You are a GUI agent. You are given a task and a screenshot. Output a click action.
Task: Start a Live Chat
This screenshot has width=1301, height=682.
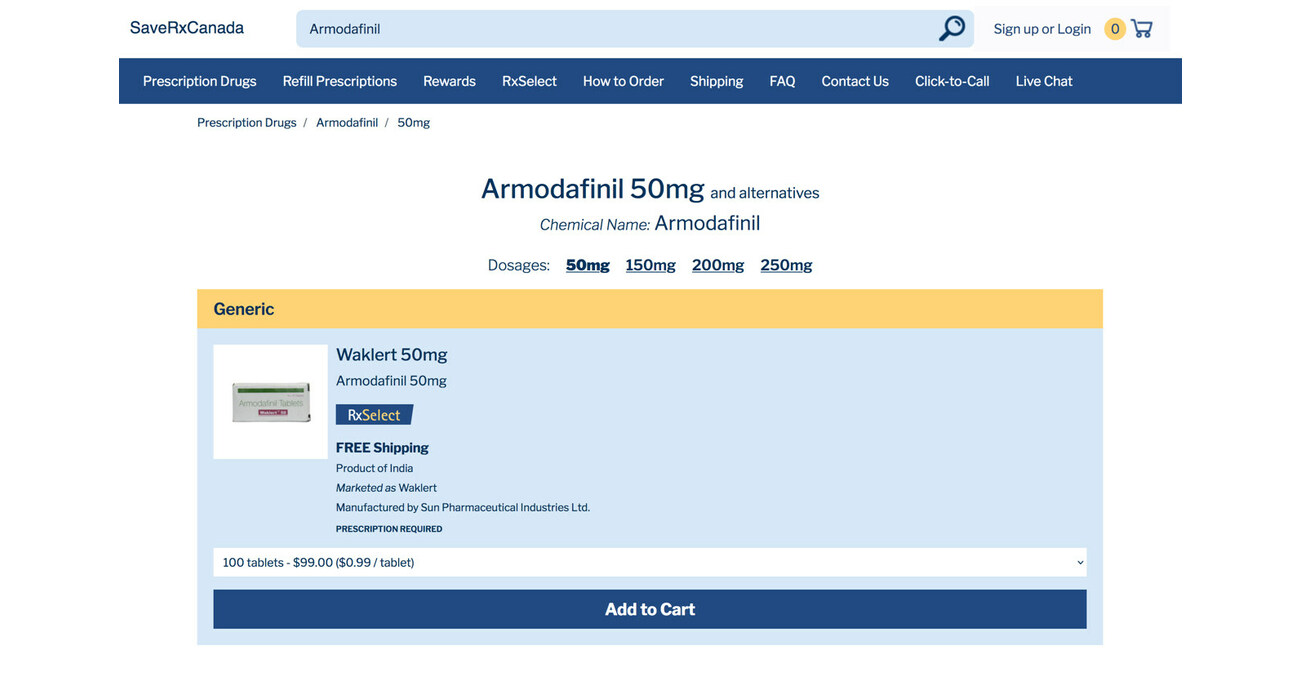(x=1044, y=81)
